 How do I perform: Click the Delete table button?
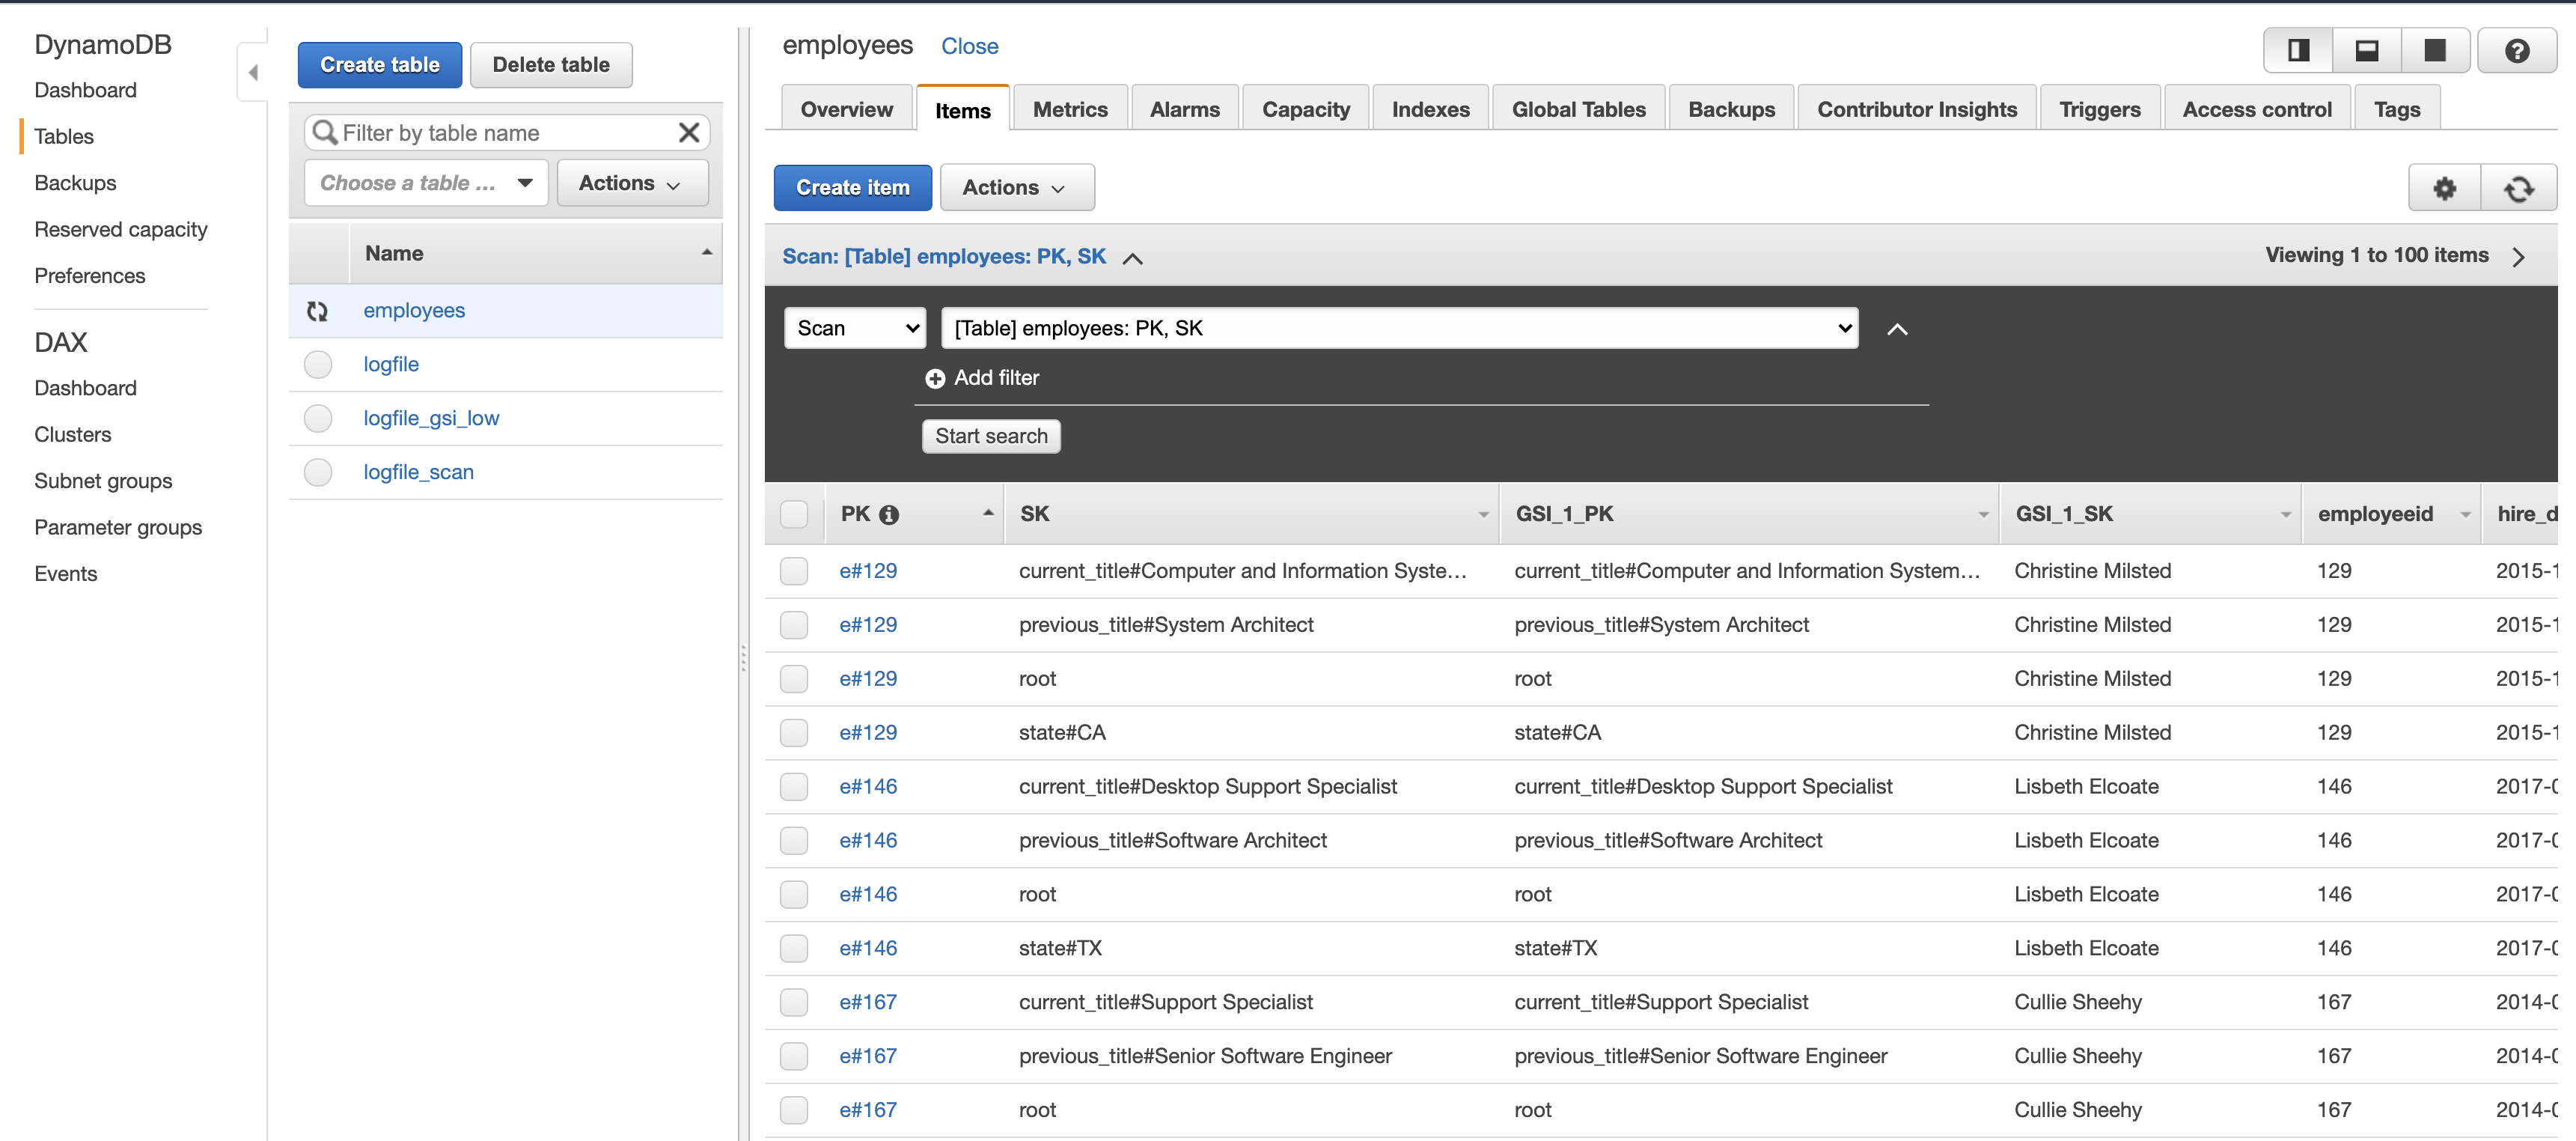click(550, 65)
